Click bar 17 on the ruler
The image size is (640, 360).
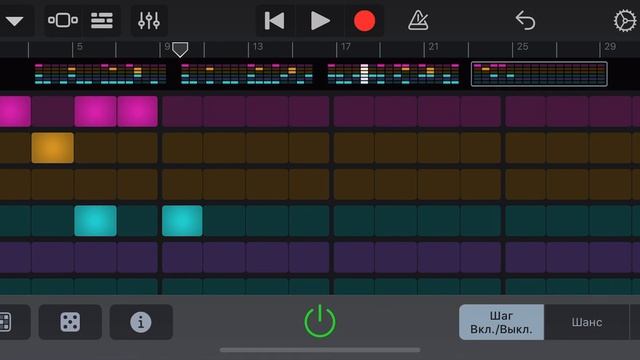pyautogui.click(x=346, y=47)
